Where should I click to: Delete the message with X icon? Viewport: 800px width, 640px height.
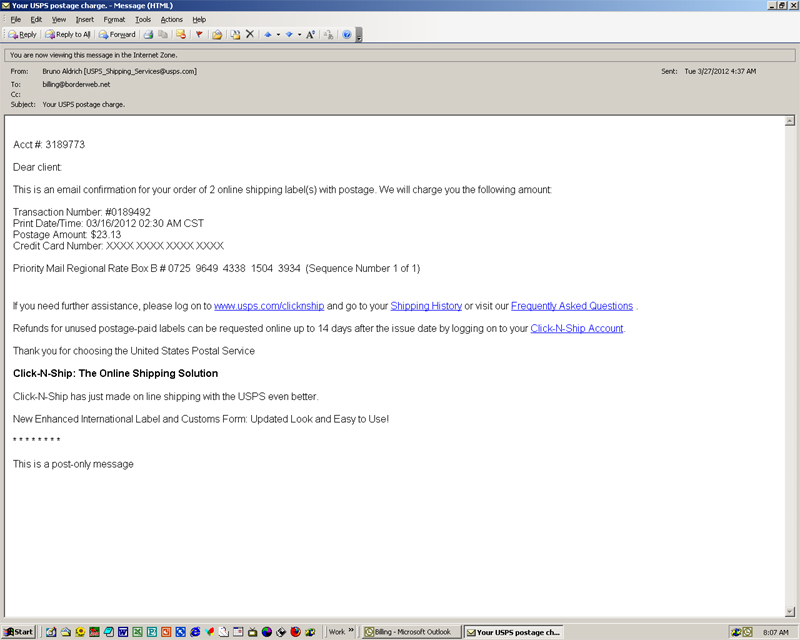[x=250, y=34]
